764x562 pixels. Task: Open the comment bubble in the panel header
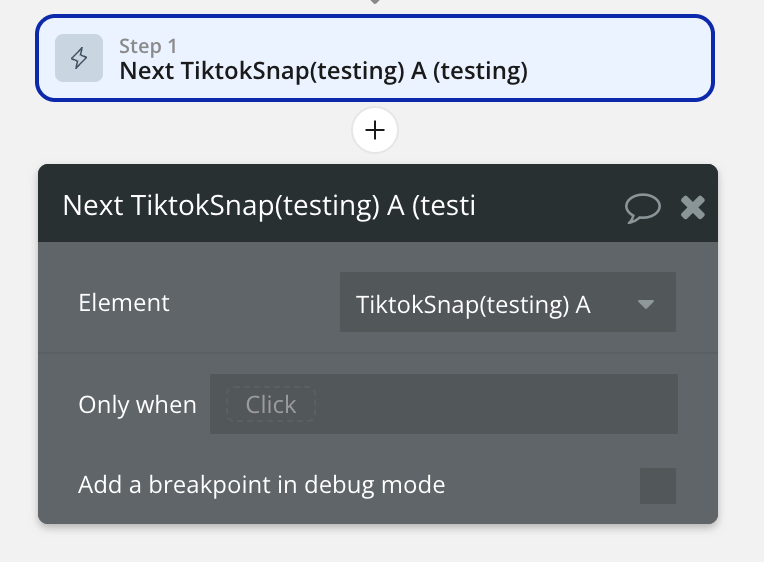(x=642, y=207)
